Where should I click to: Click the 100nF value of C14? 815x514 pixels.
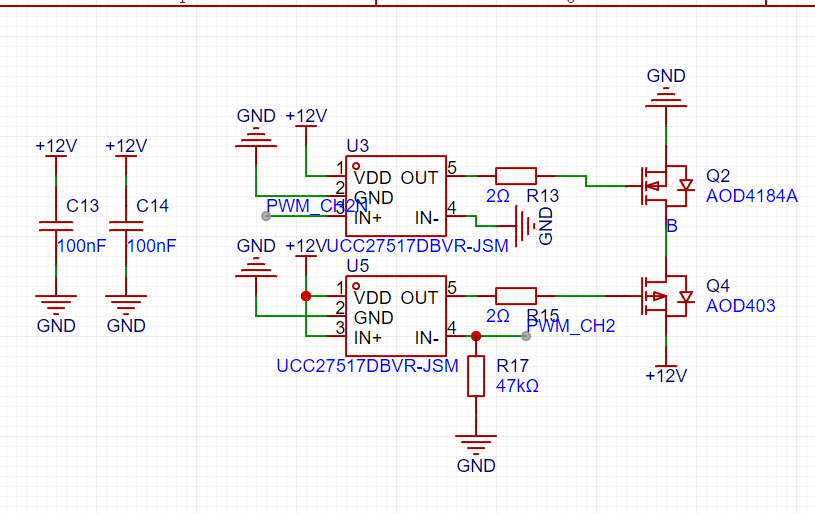pyautogui.click(x=152, y=246)
